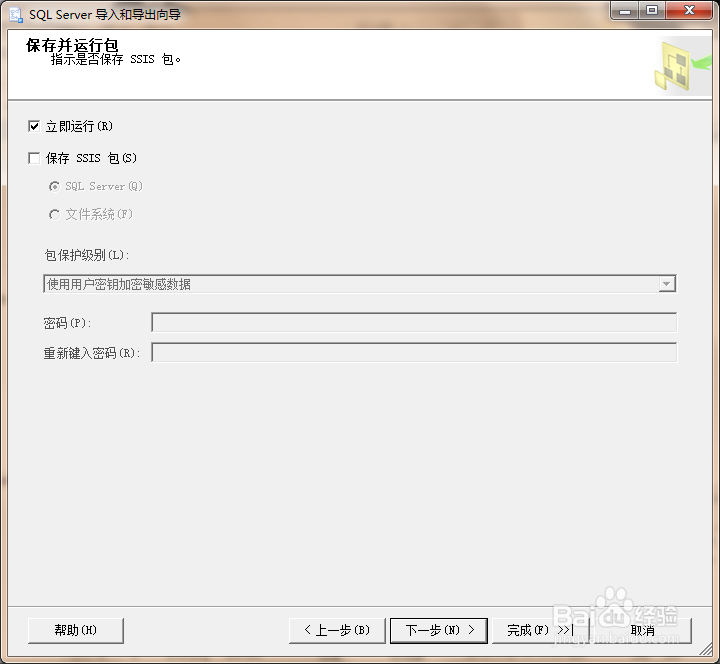Click the 重新键入密码(R) input field
This screenshot has height=664, width=720.
coord(414,353)
